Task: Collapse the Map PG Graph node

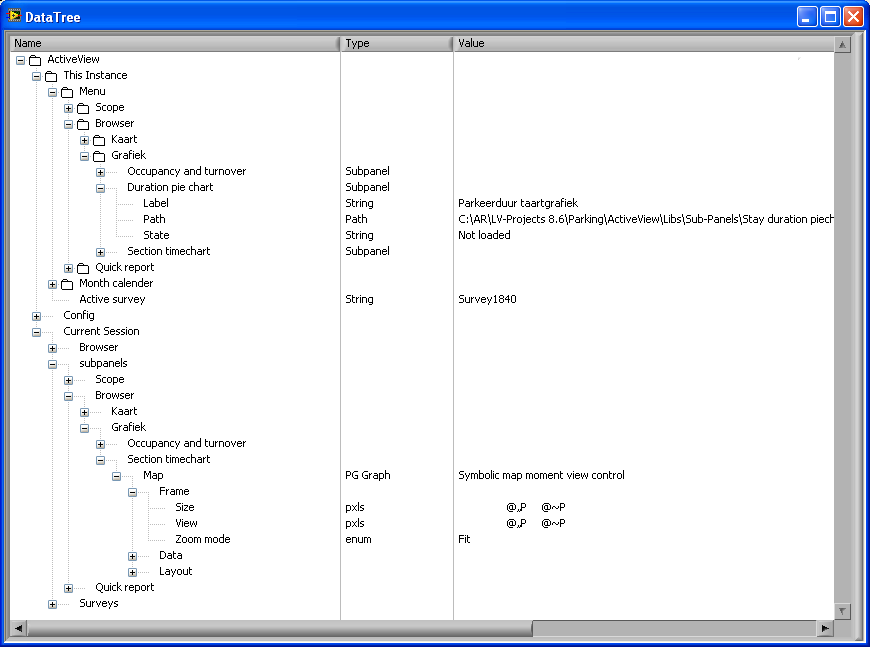Action: pyautogui.click(x=117, y=477)
